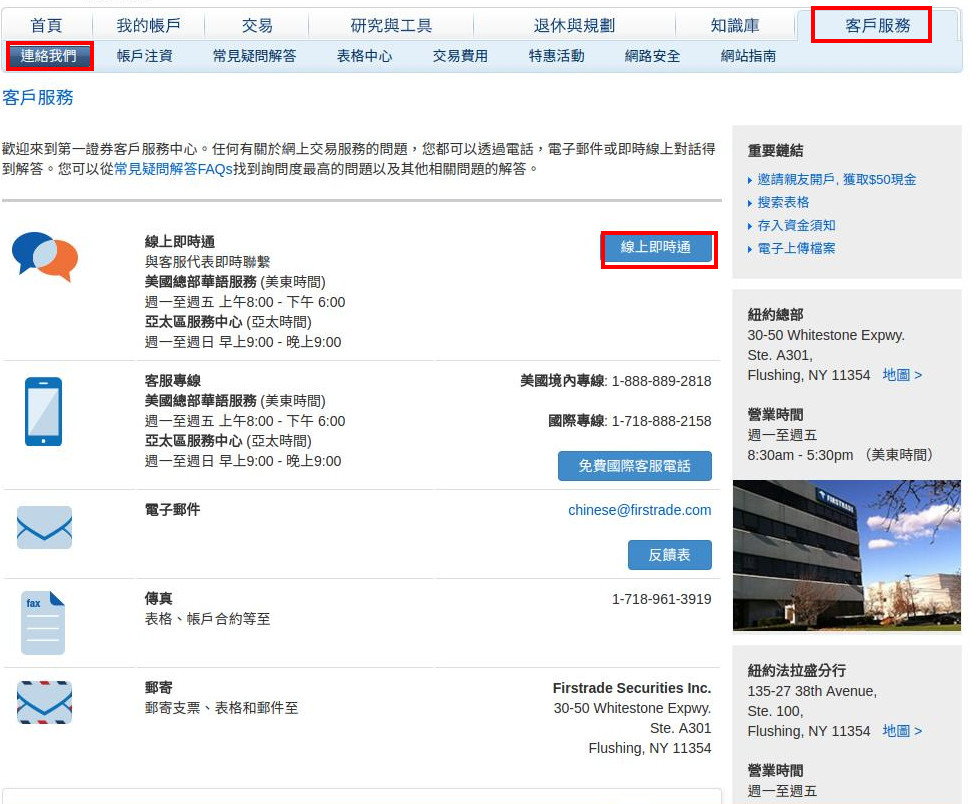Click the 重要鏈結 sidebar heading
The width and height of the screenshot is (978, 804).
point(775,150)
